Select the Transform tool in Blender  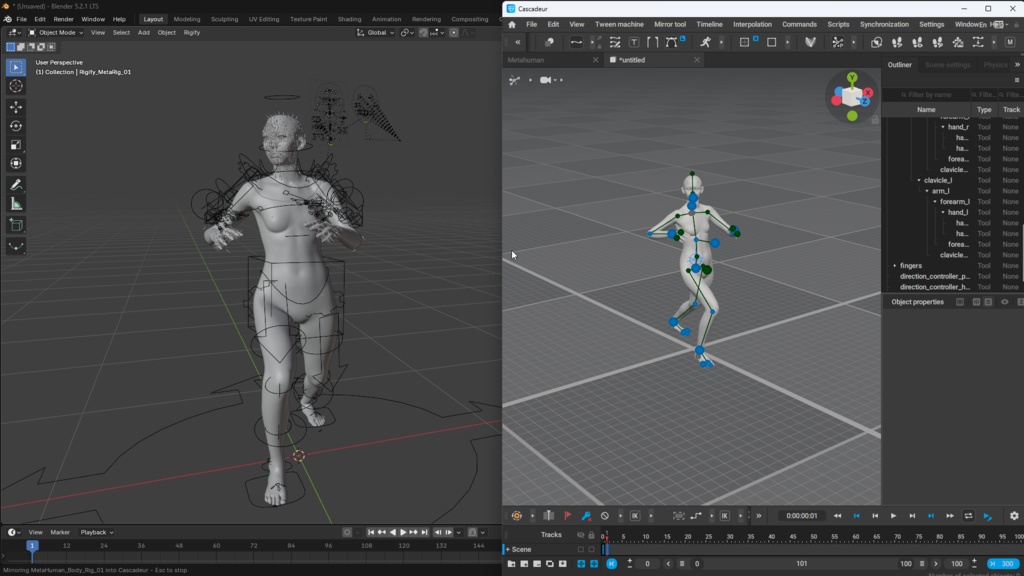[16, 164]
